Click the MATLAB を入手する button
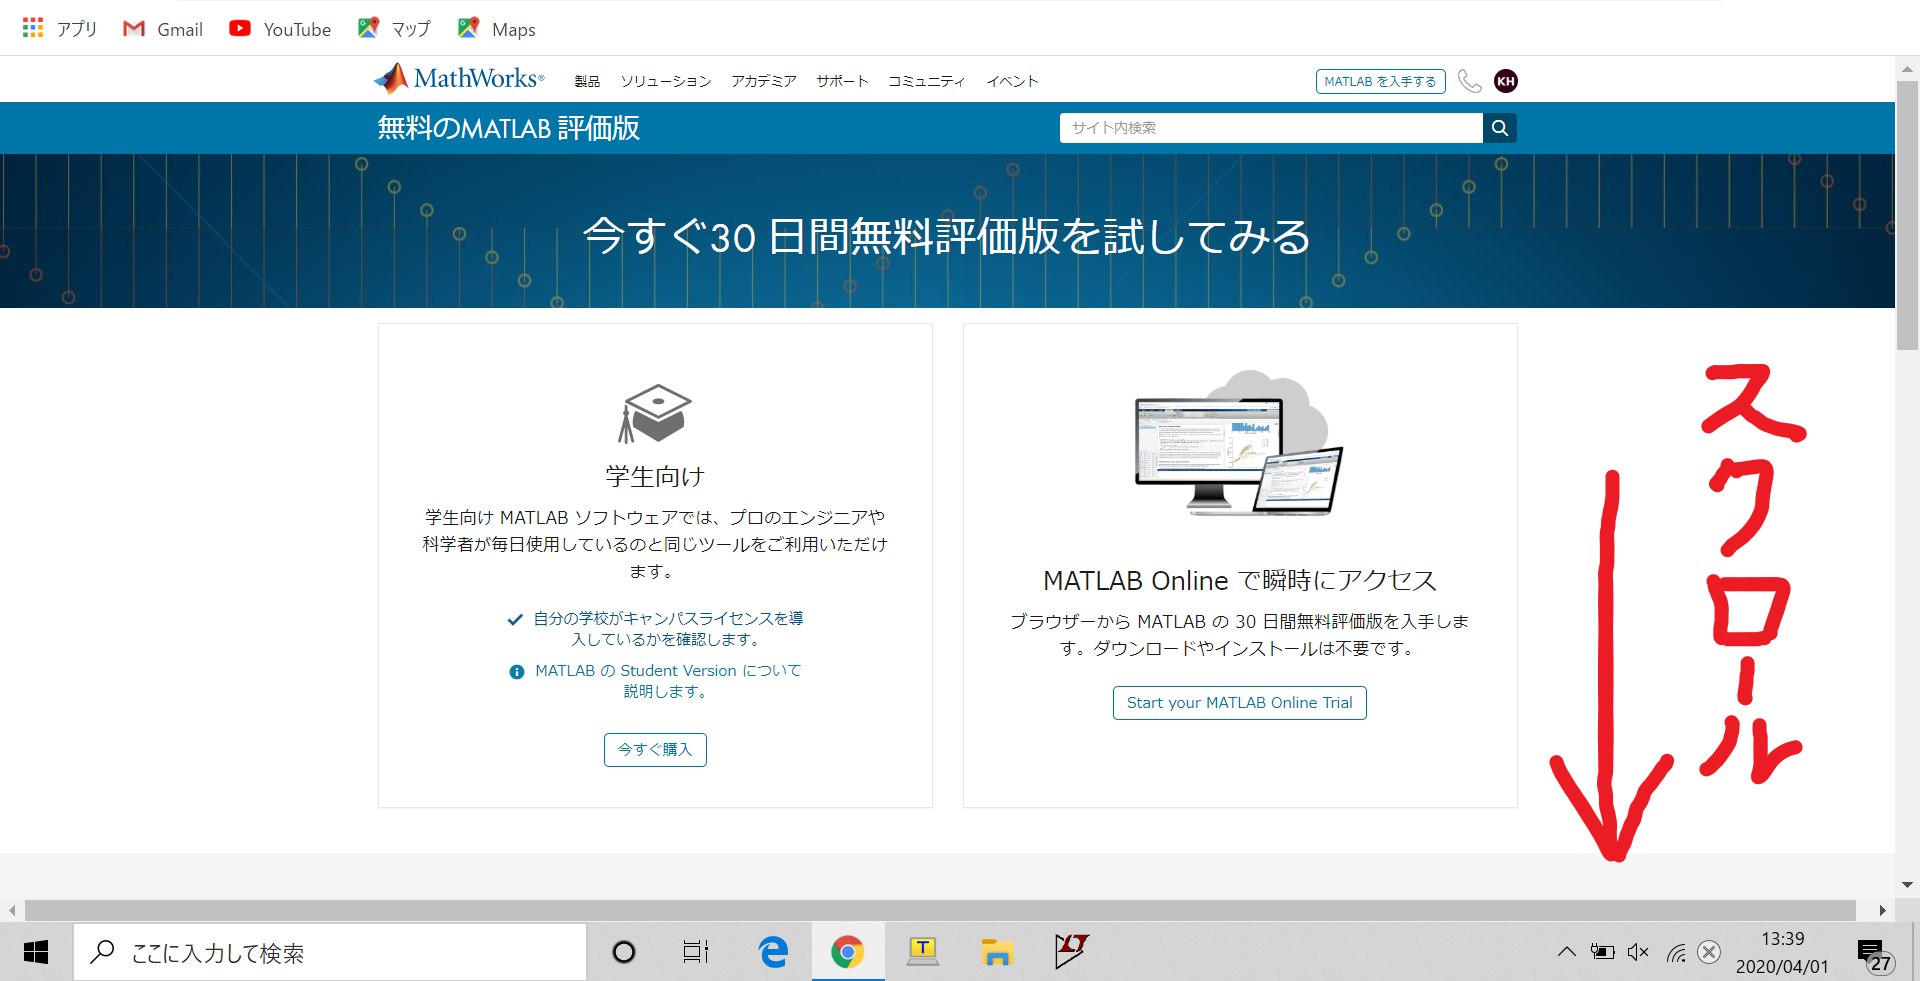Image resolution: width=1920 pixels, height=981 pixels. click(x=1380, y=81)
